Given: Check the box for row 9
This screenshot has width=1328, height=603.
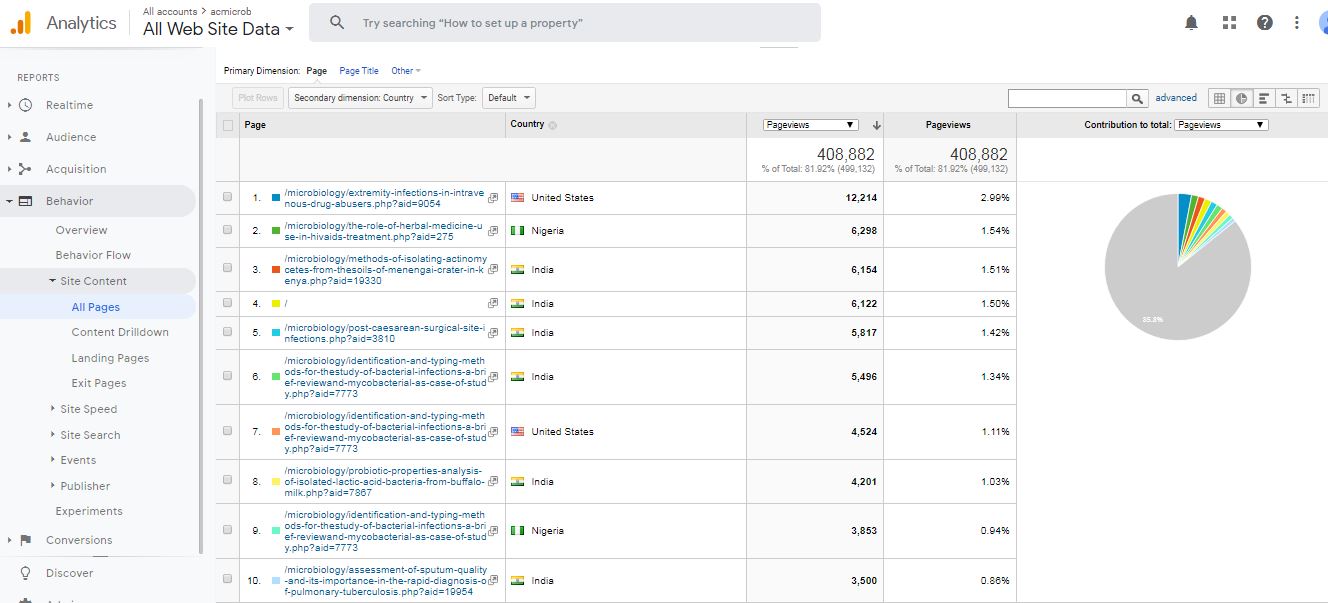Looking at the screenshot, I should click(228, 531).
